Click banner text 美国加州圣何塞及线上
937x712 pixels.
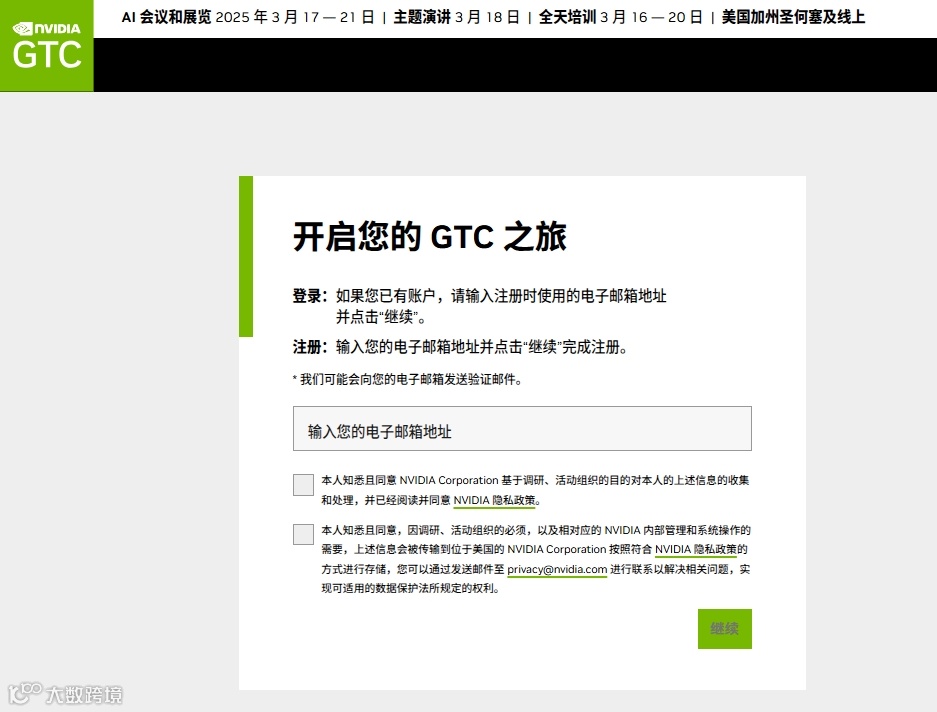pyautogui.click(x=793, y=17)
